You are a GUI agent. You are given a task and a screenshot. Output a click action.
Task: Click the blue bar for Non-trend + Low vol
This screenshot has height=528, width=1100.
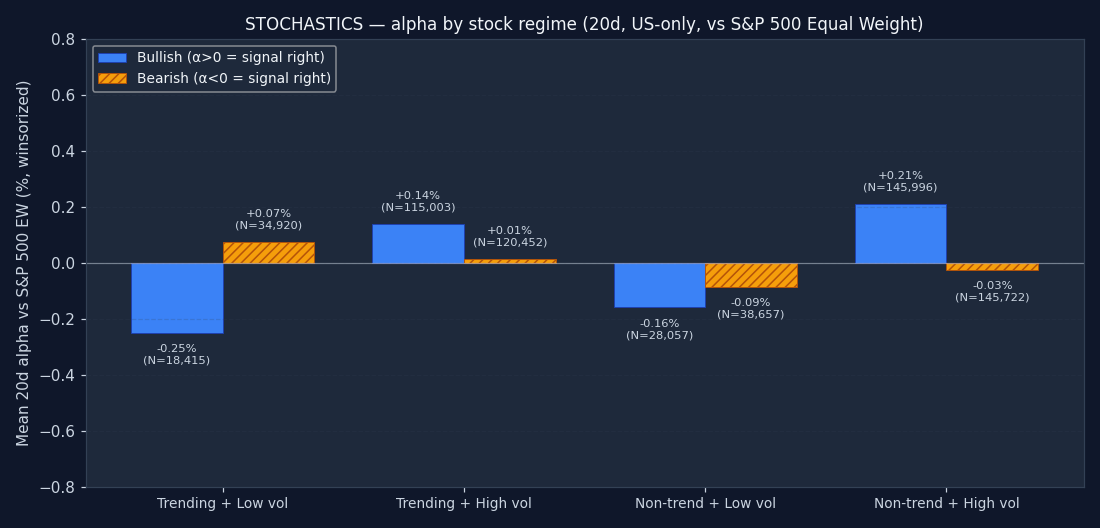659,285
